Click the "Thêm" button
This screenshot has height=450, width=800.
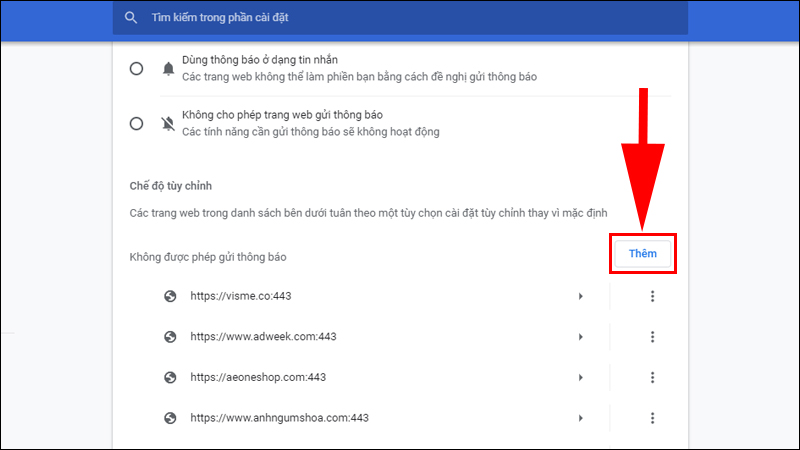[643, 254]
